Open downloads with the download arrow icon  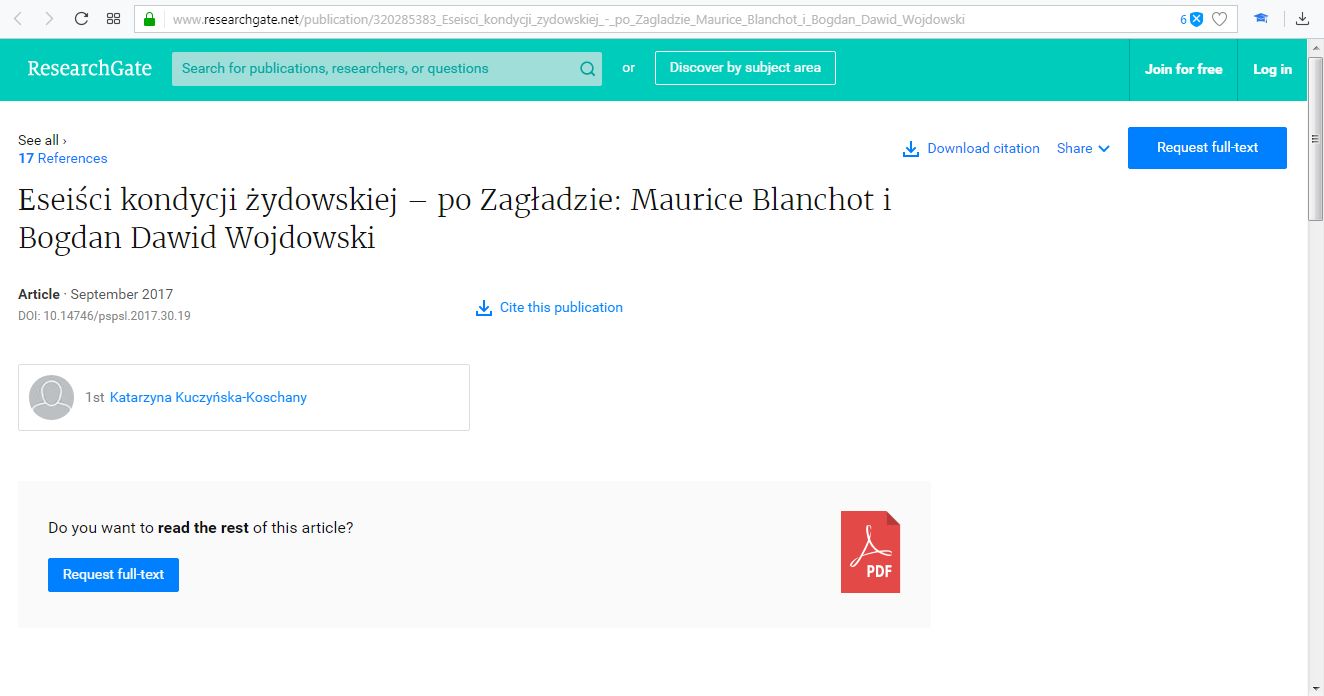coord(1304,18)
